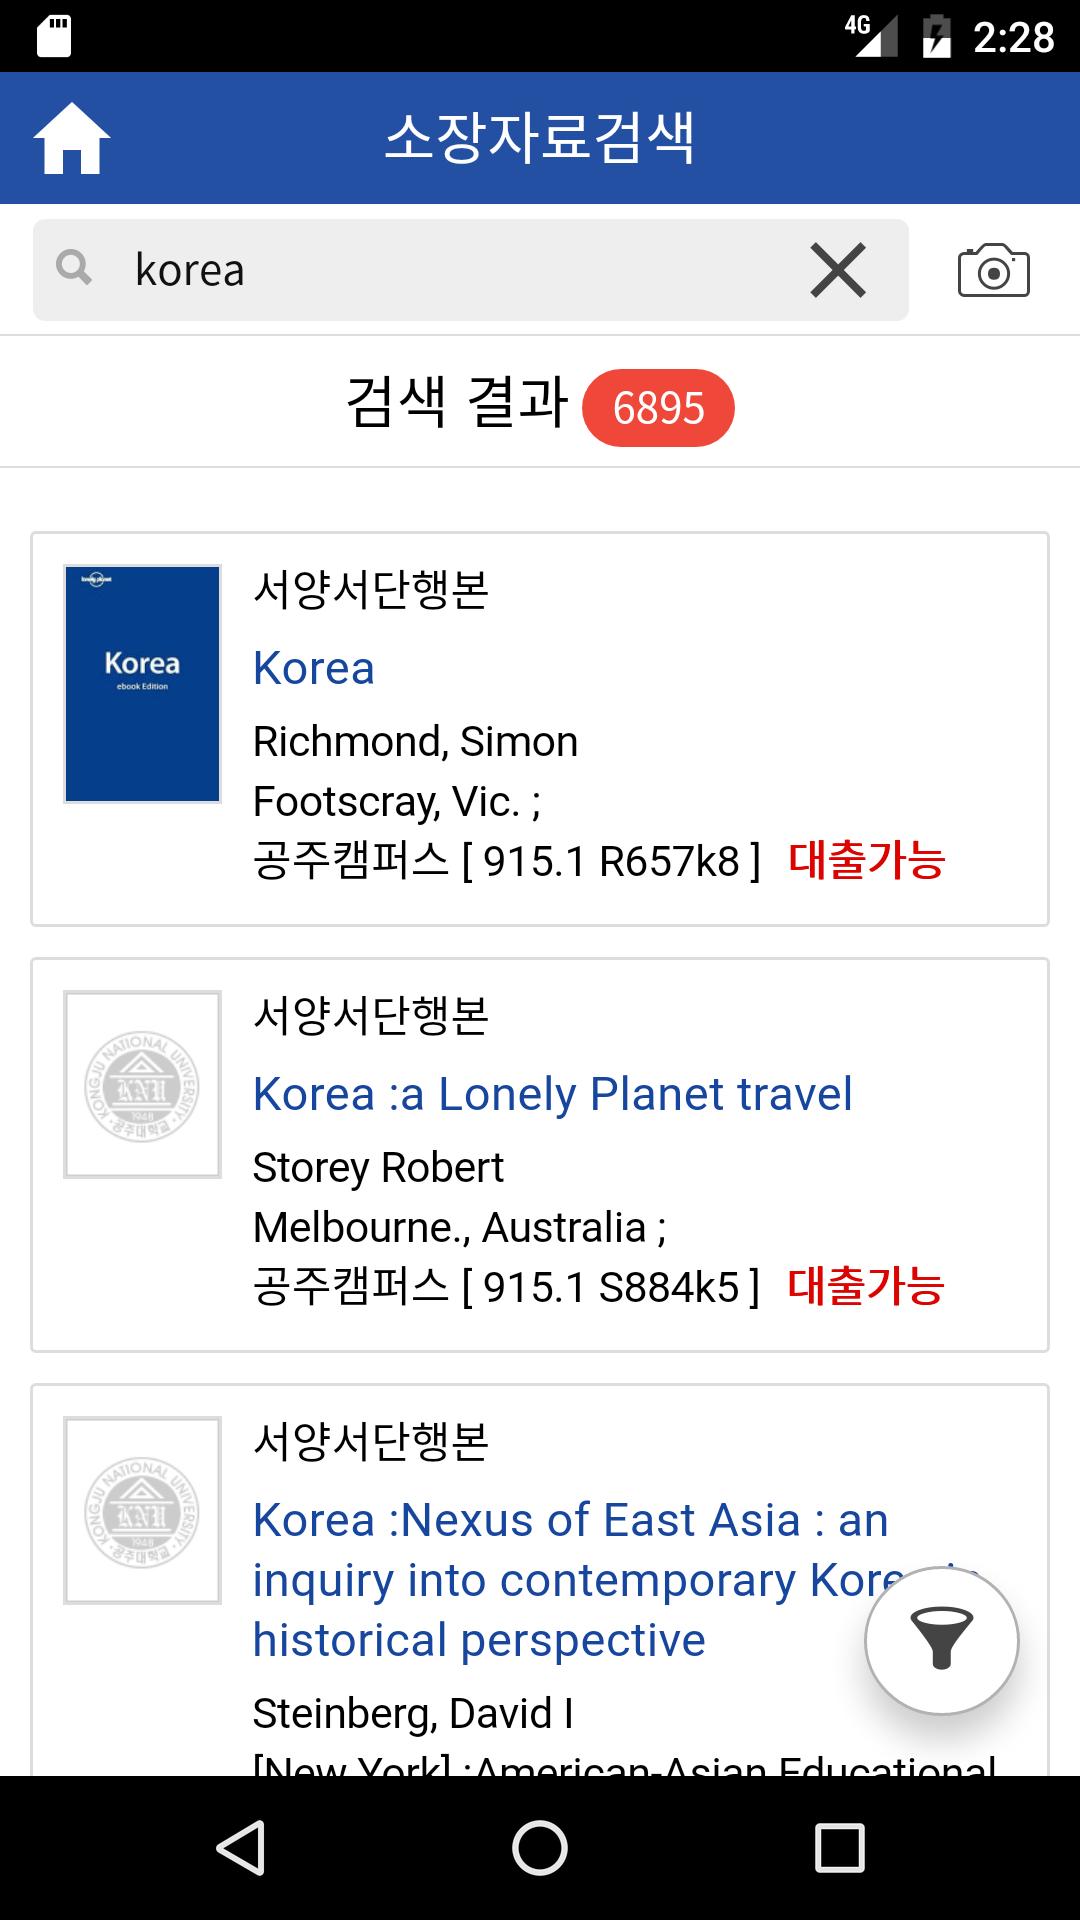Viewport: 1080px width, 1920px height.
Task: Tap the 소장자료검색 header title
Action: pyautogui.click(x=540, y=138)
